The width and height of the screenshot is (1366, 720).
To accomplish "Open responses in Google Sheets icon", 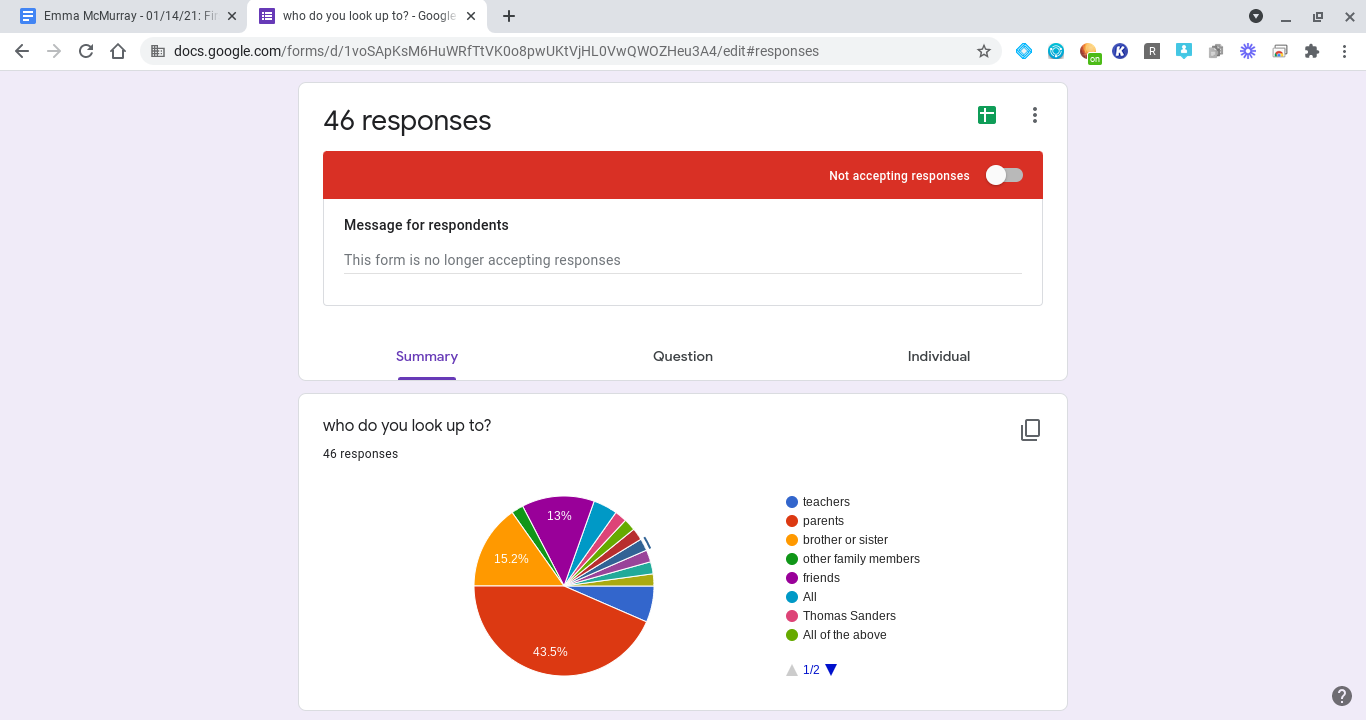I will click(x=987, y=115).
